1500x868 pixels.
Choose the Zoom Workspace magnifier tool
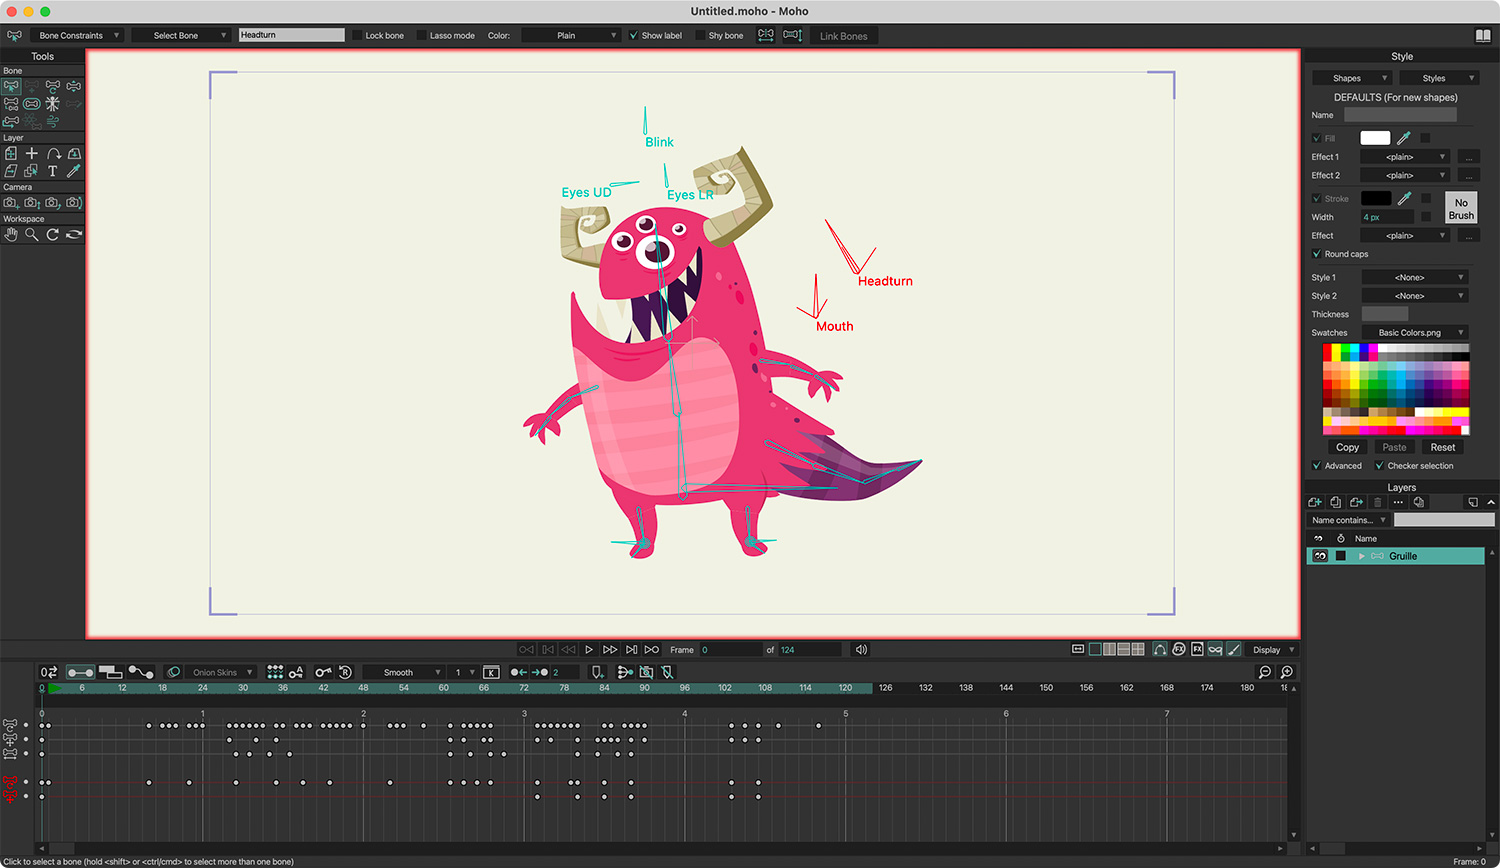[x=32, y=235]
